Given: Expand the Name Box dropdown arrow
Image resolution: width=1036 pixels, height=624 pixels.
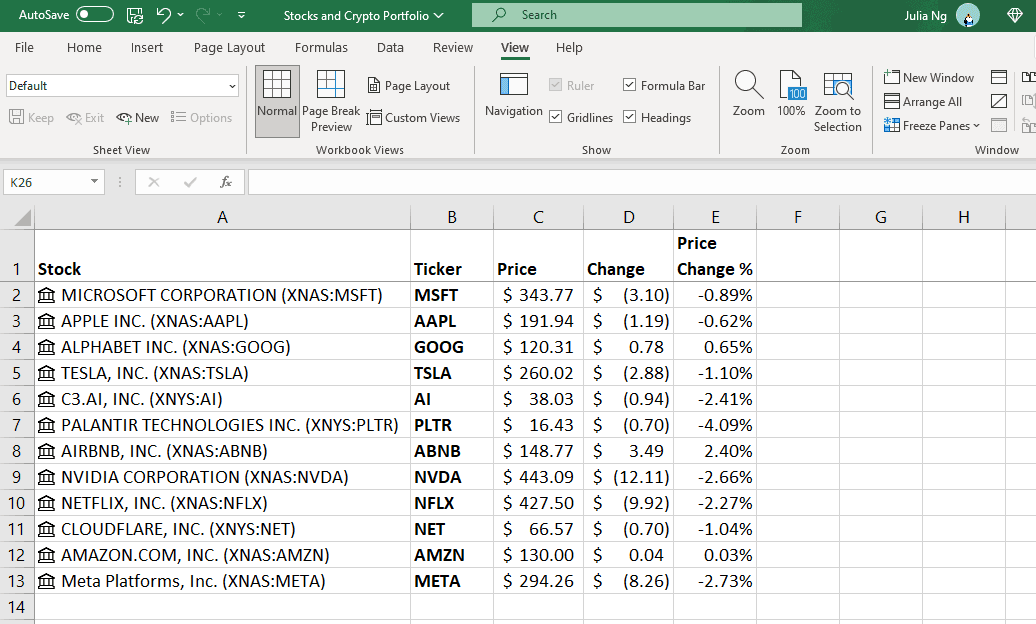Looking at the screenshot, I should (95, 182).
